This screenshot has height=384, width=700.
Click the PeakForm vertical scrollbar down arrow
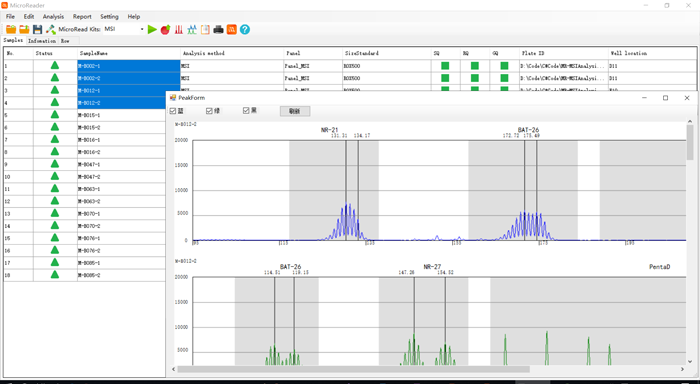(x=690, y=361)
